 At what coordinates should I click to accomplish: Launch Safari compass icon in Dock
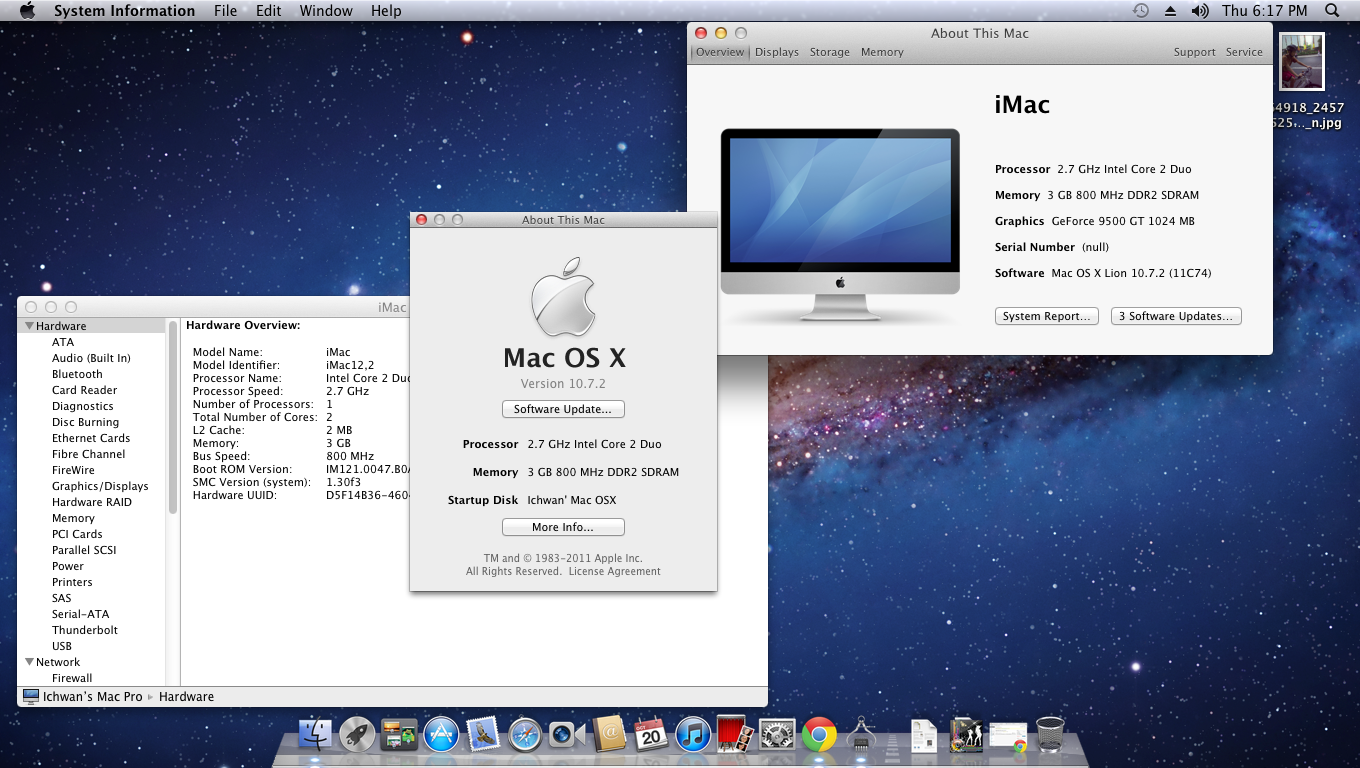click(x=525, y=736)
